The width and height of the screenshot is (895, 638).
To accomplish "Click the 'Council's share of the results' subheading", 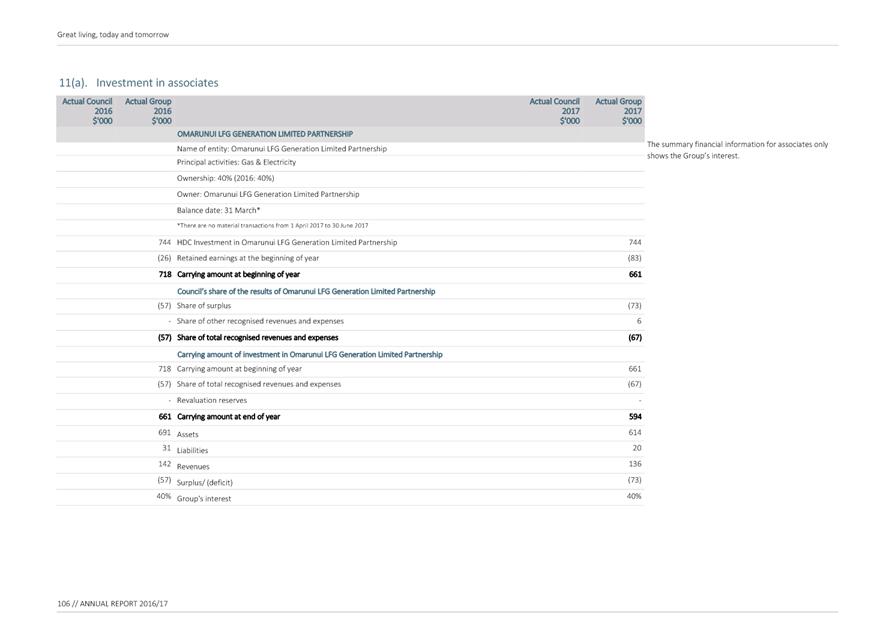I will pyautogui.click(x=306, y=291).
